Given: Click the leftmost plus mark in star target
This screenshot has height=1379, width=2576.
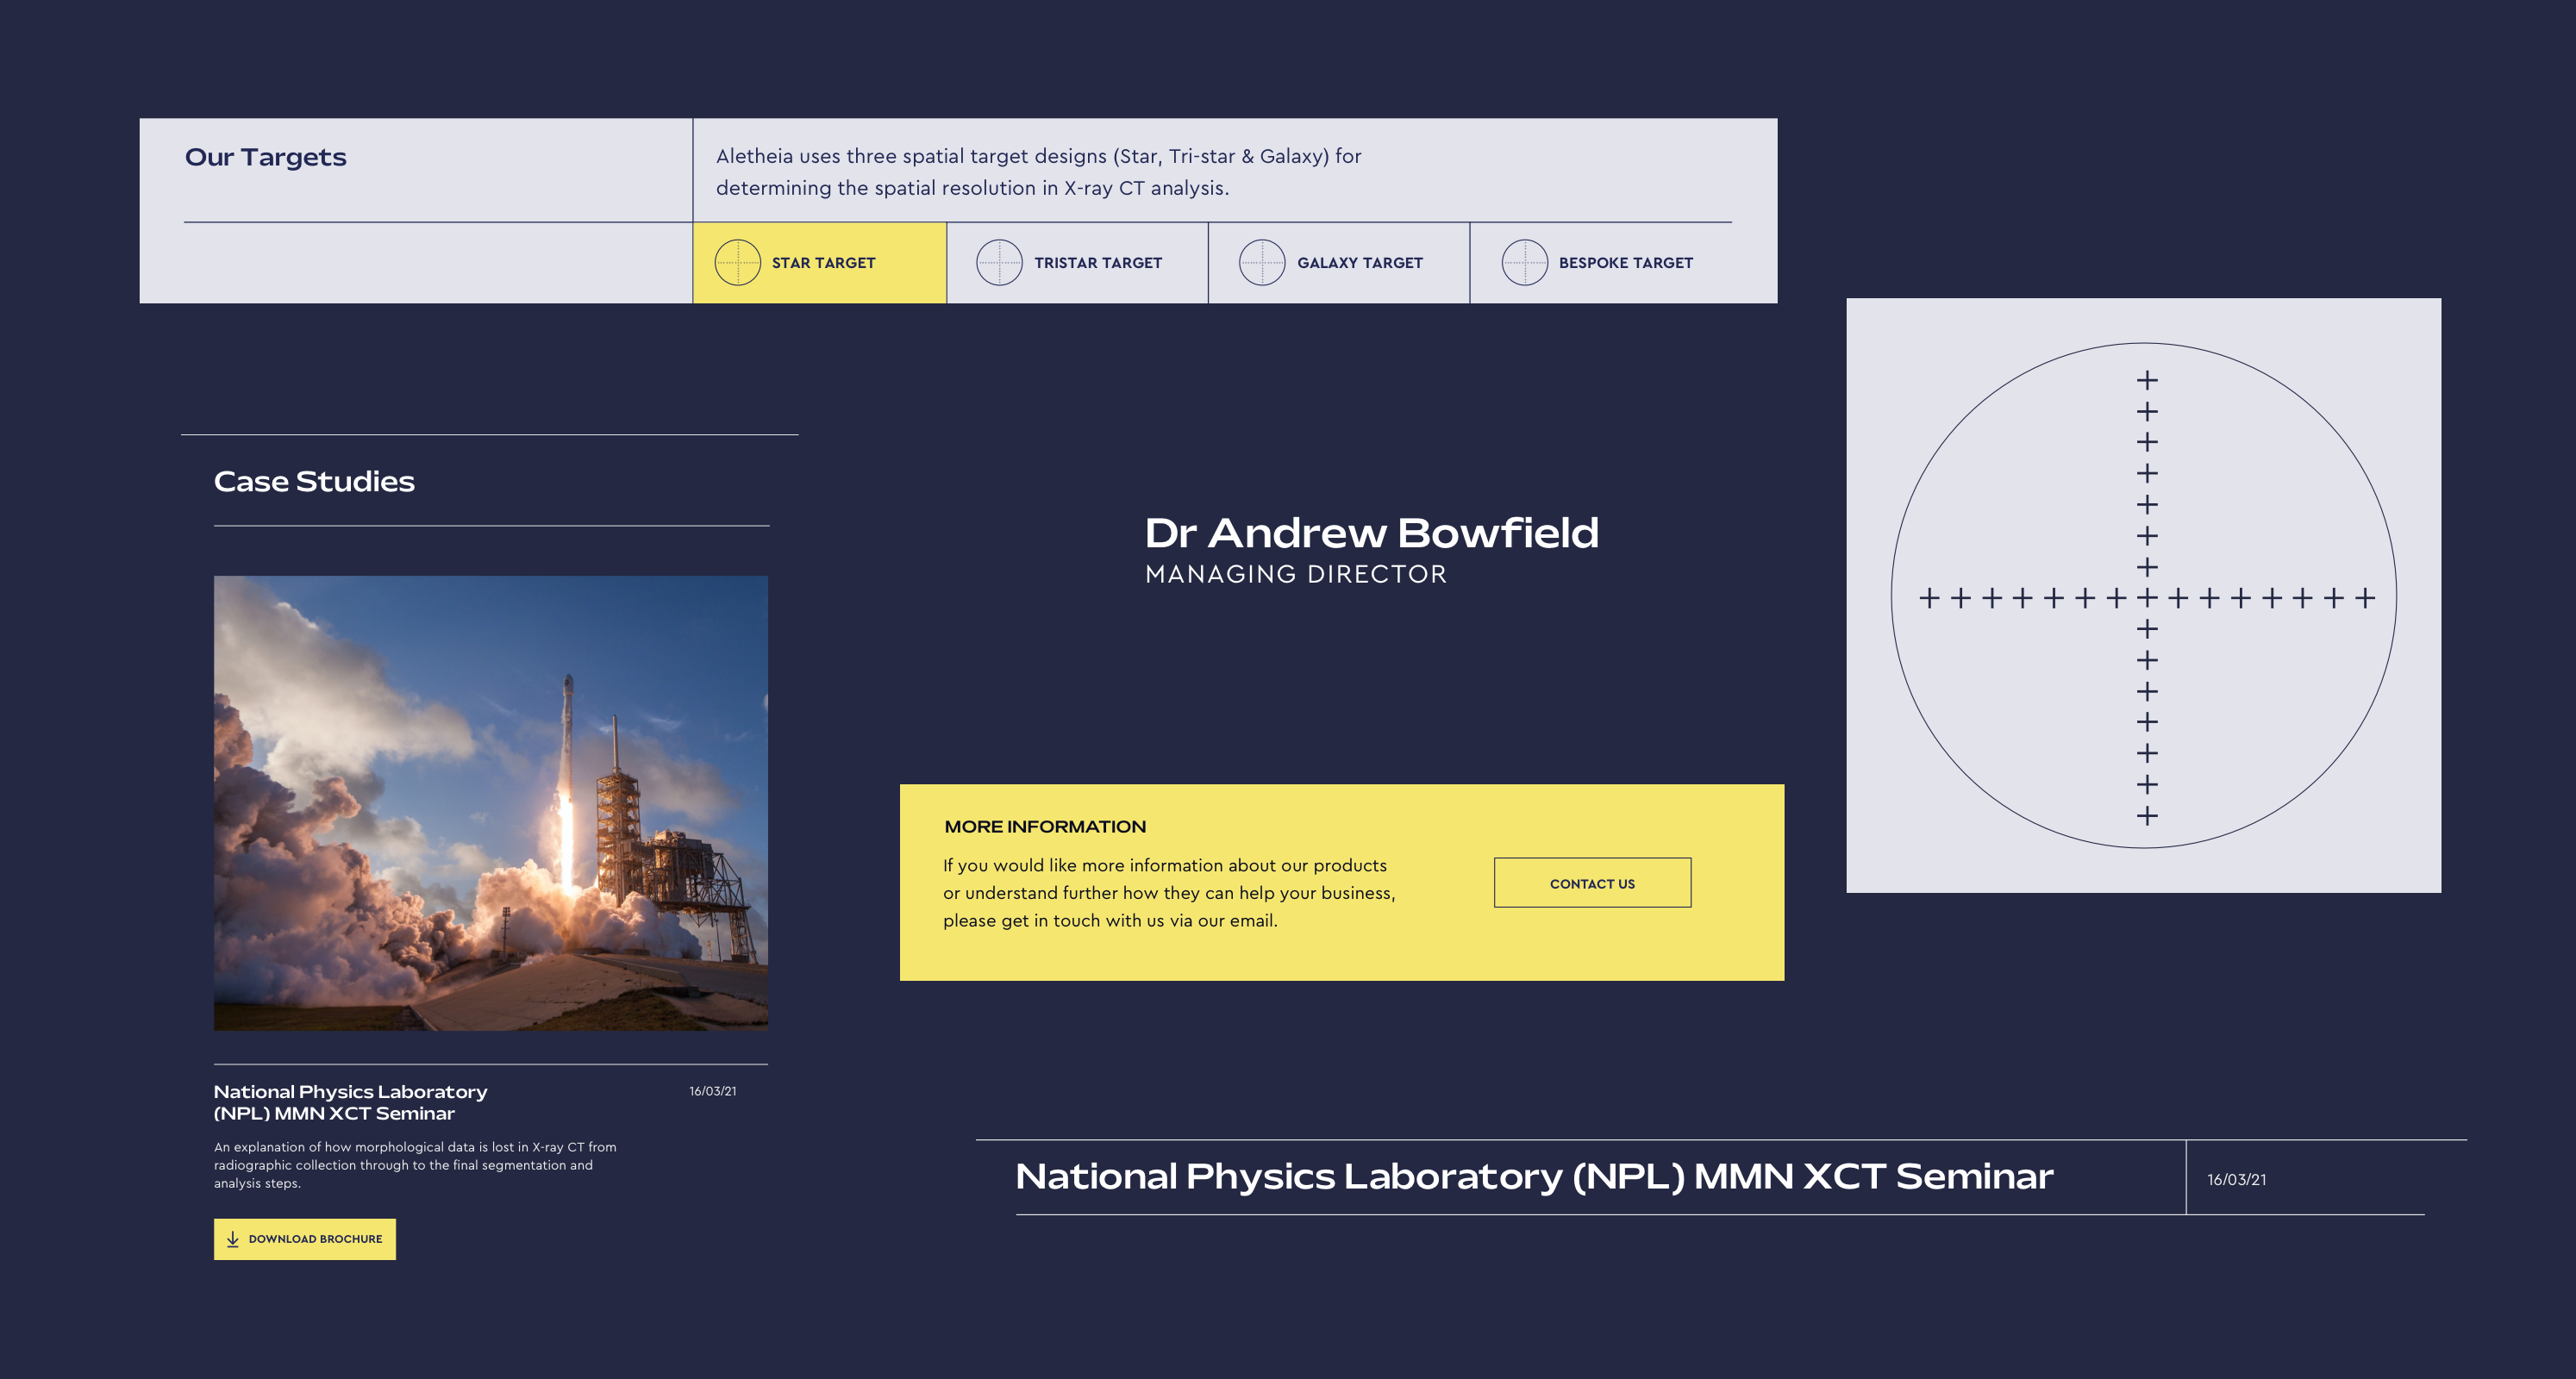Looking at the screenshot, I should pos(1929,598).
